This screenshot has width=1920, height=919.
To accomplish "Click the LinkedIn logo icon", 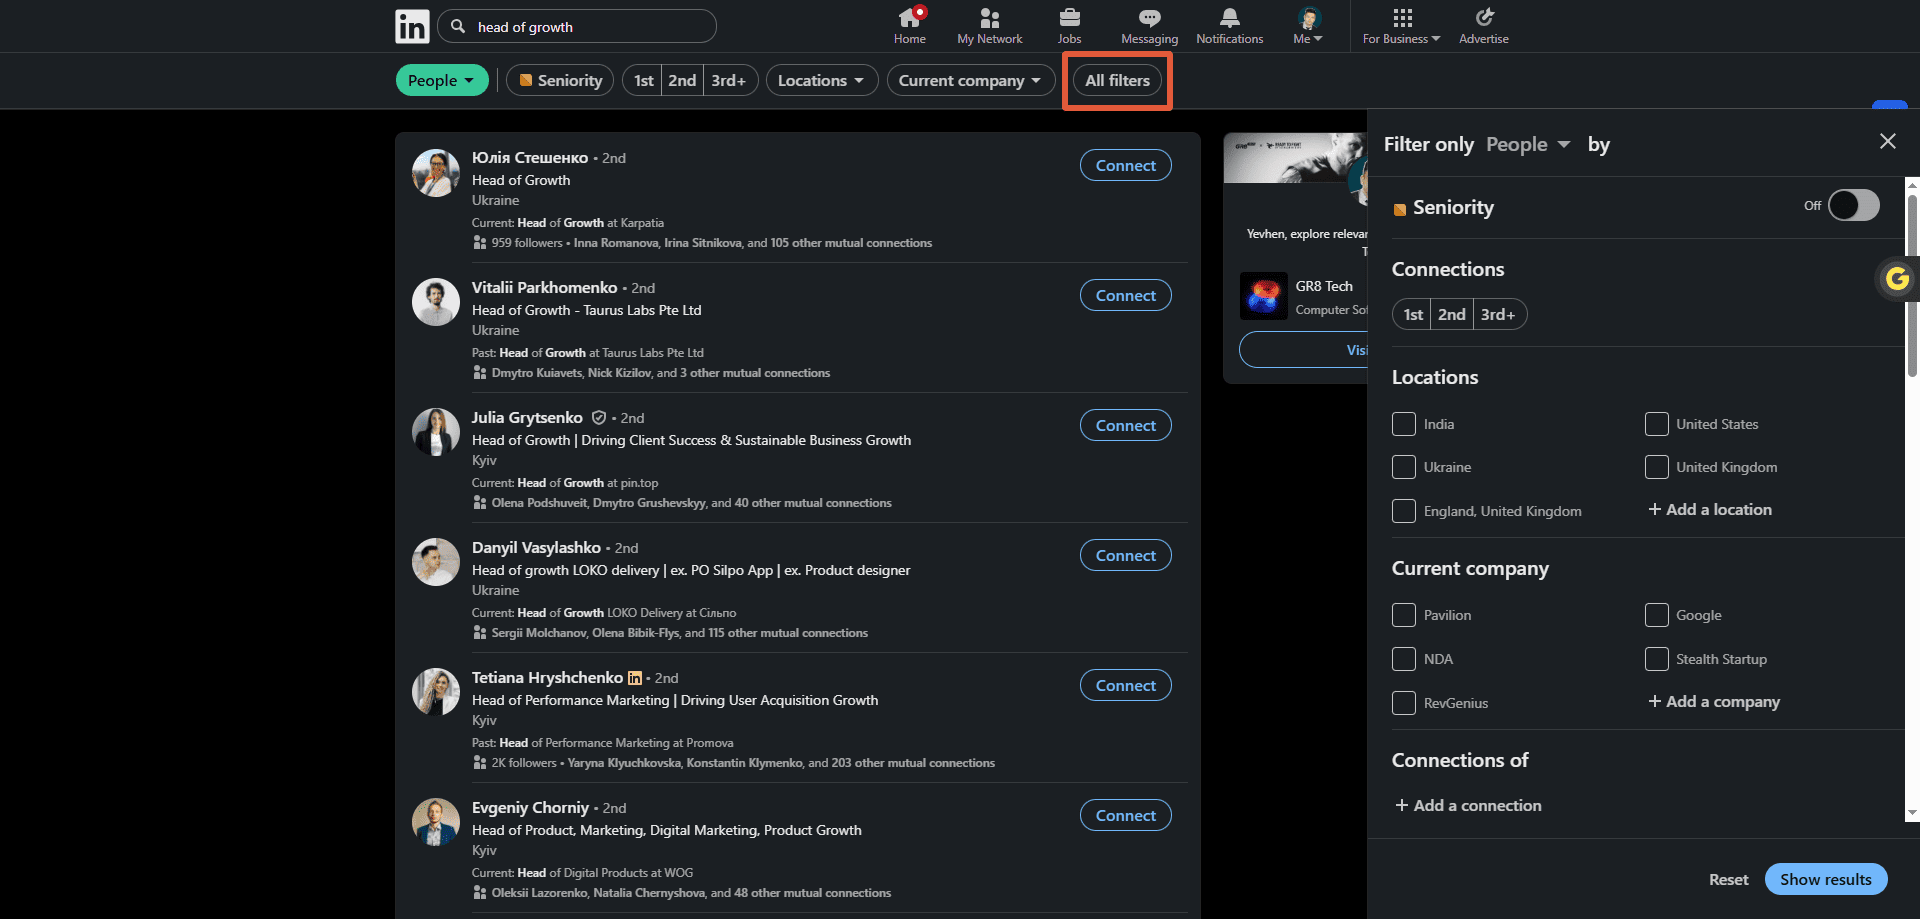I will click(412, 26).
